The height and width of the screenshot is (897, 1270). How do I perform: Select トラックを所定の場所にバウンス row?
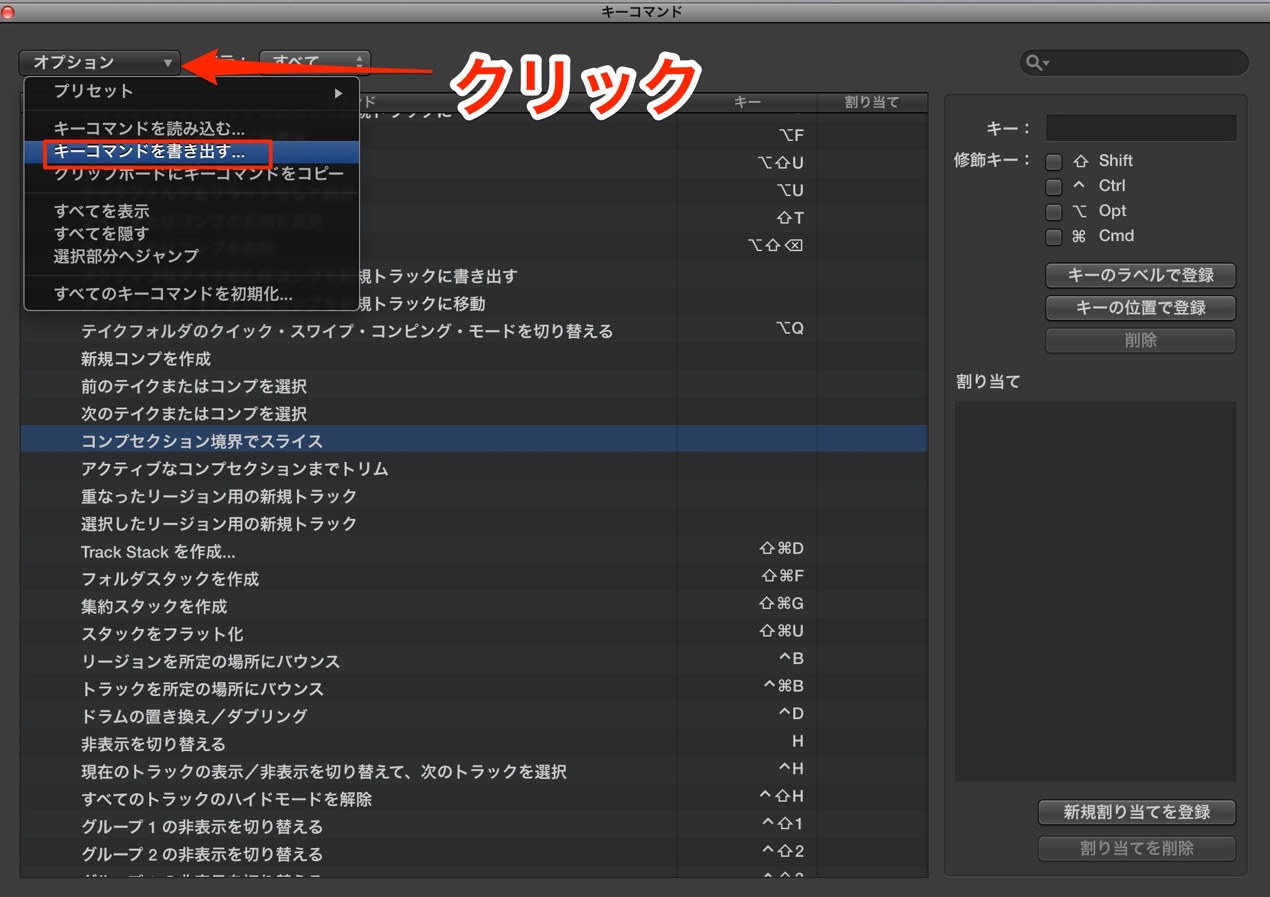(474, 689)
